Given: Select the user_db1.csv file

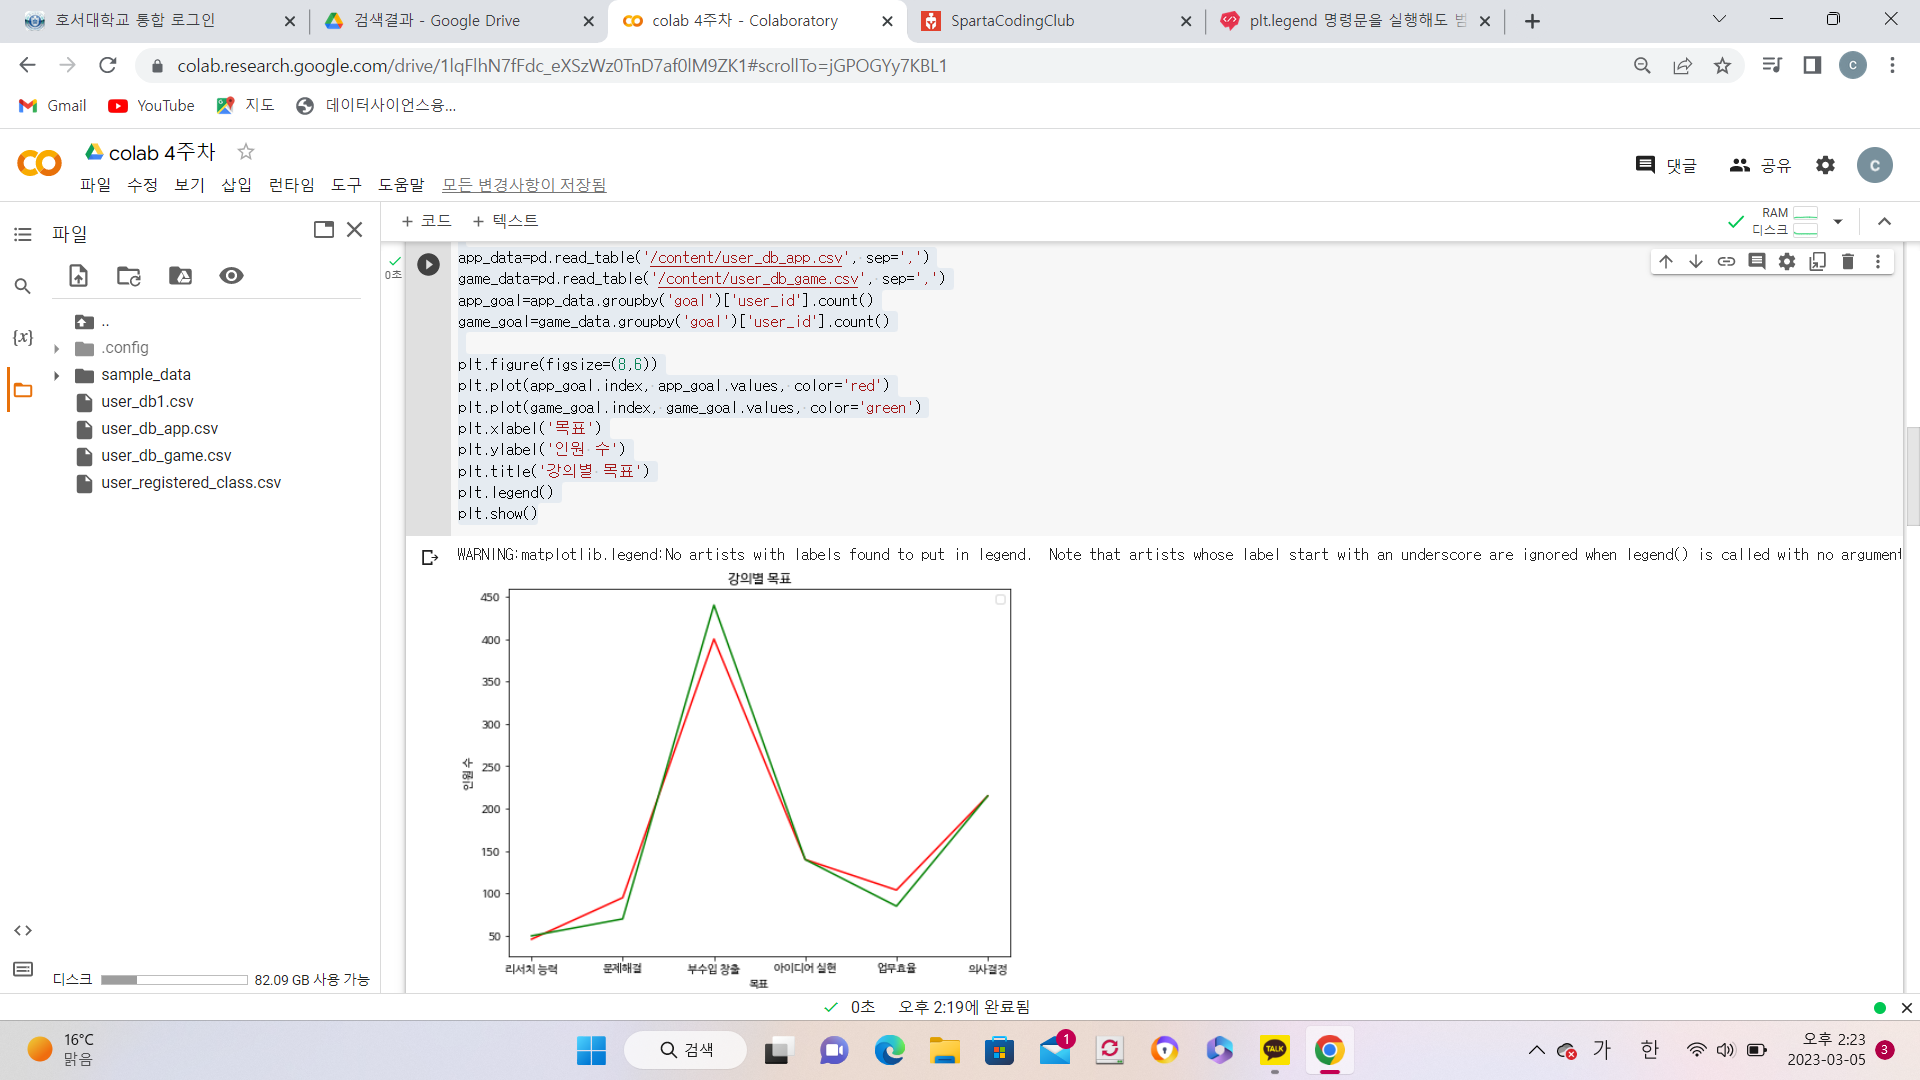Looking at the screenshot, I should pos(147,402).
